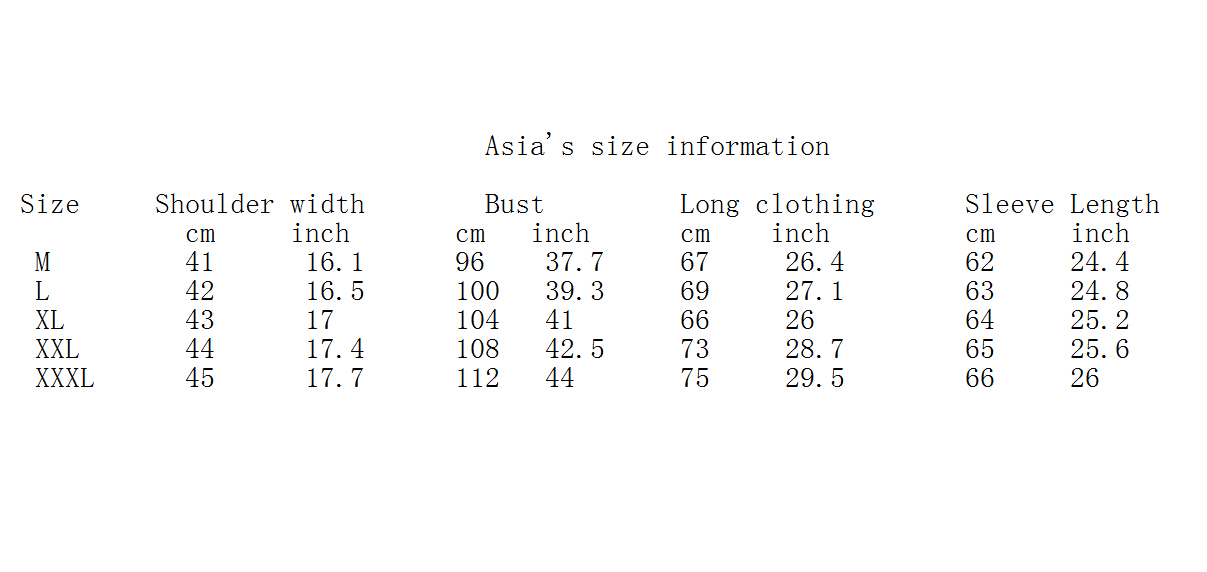Select the L size row label
The height and width of the screenshot is (572, 1207).
(42, 292)
